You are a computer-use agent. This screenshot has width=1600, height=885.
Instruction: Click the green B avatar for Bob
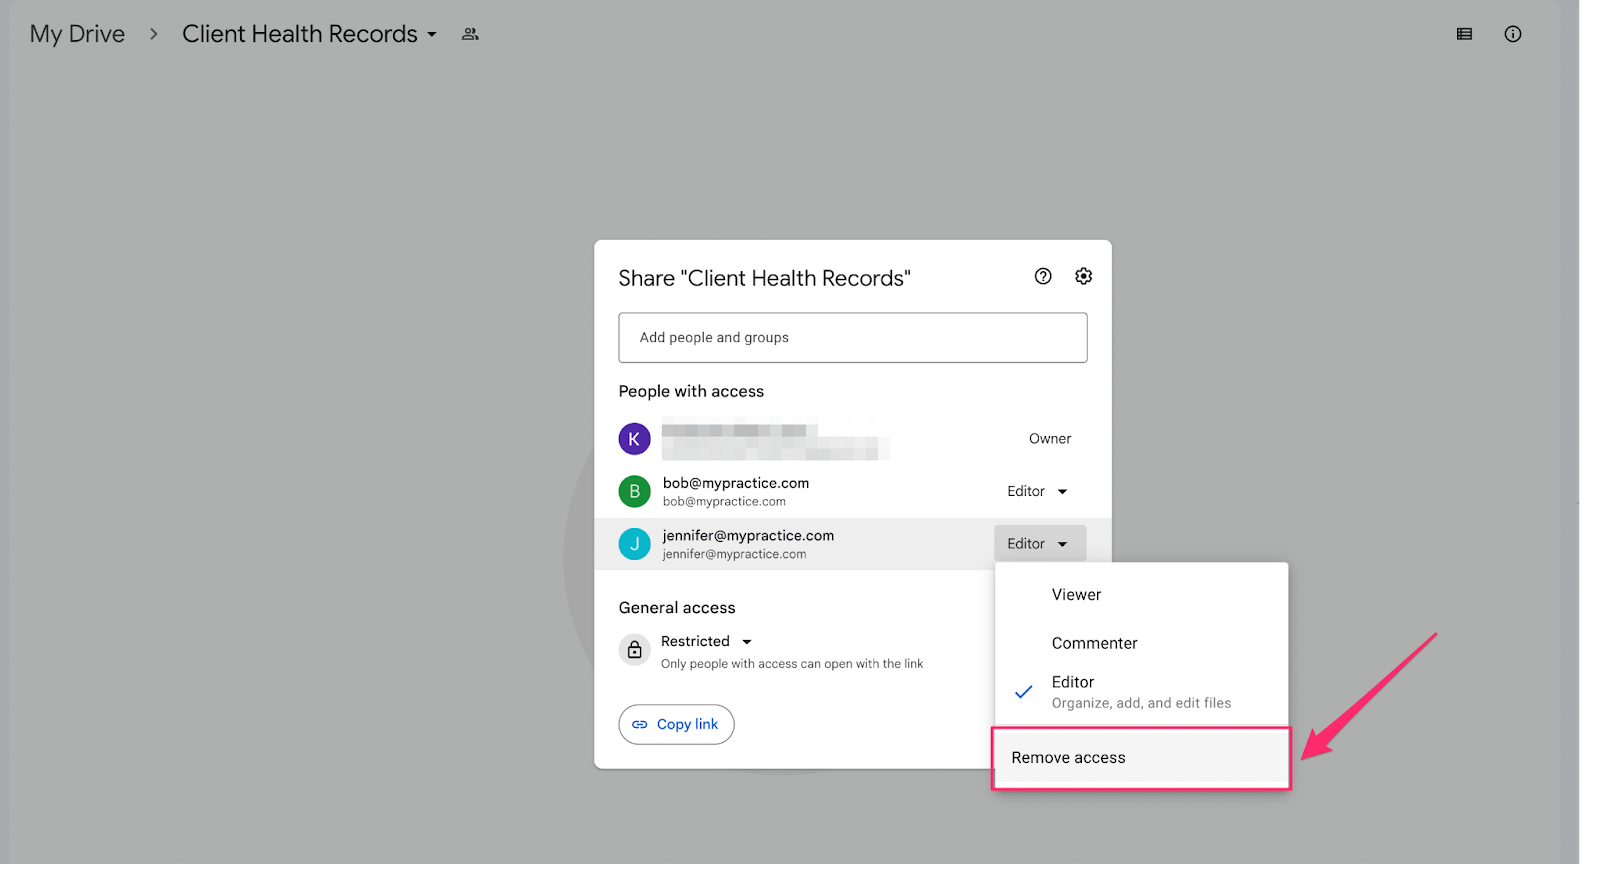point(634,491)
